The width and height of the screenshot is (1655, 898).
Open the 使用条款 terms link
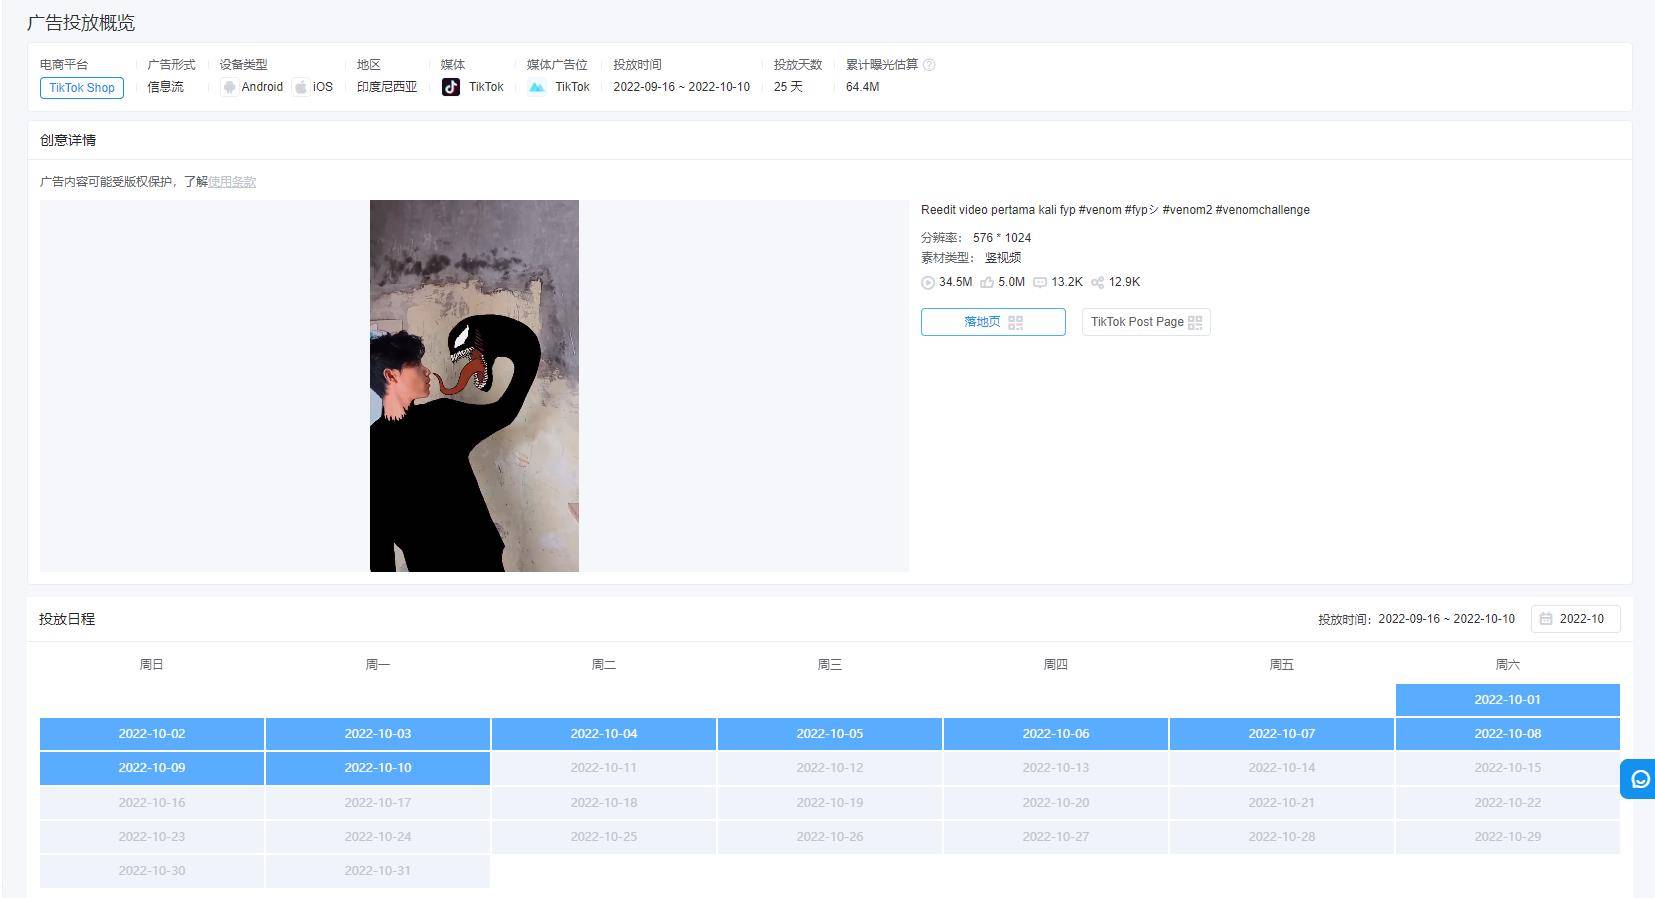232,182
